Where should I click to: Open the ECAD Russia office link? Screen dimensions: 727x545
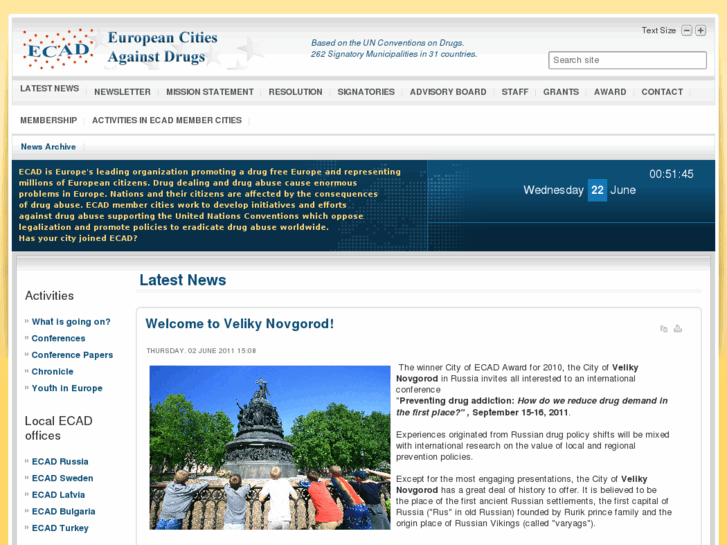(x=60, y=462)
